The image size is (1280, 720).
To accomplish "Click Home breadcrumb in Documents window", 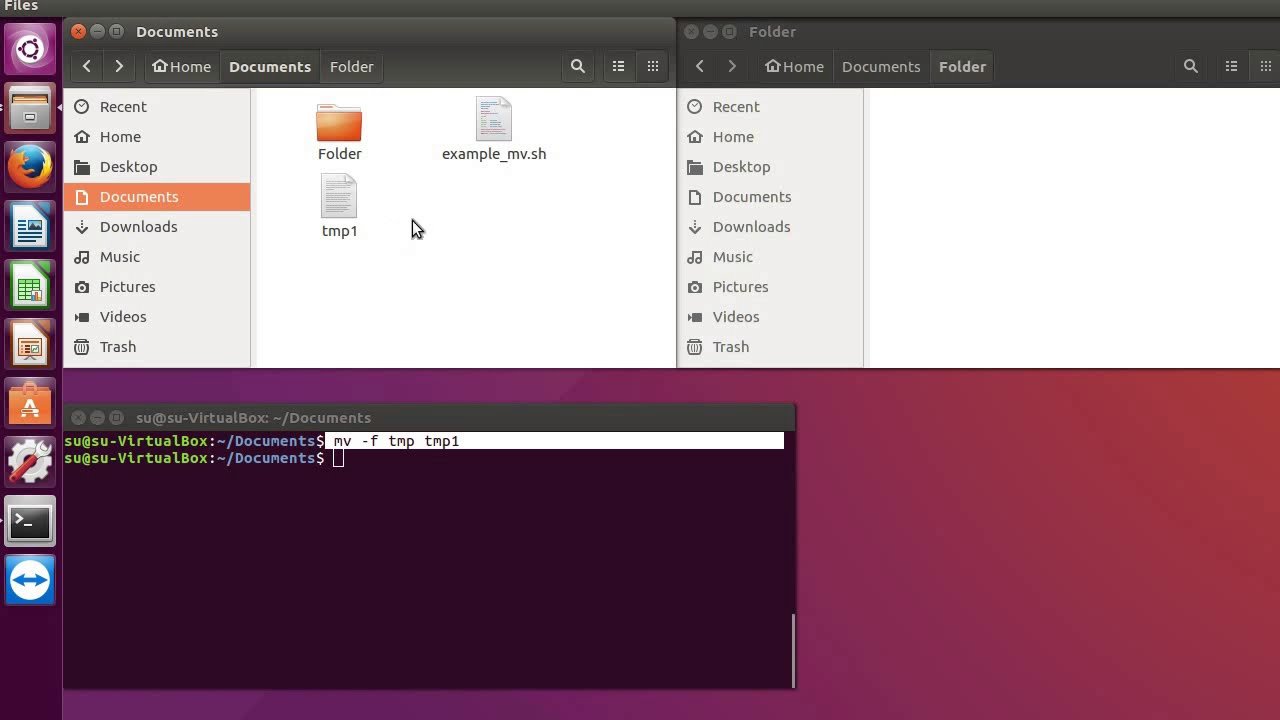I will tap(181, 66).
